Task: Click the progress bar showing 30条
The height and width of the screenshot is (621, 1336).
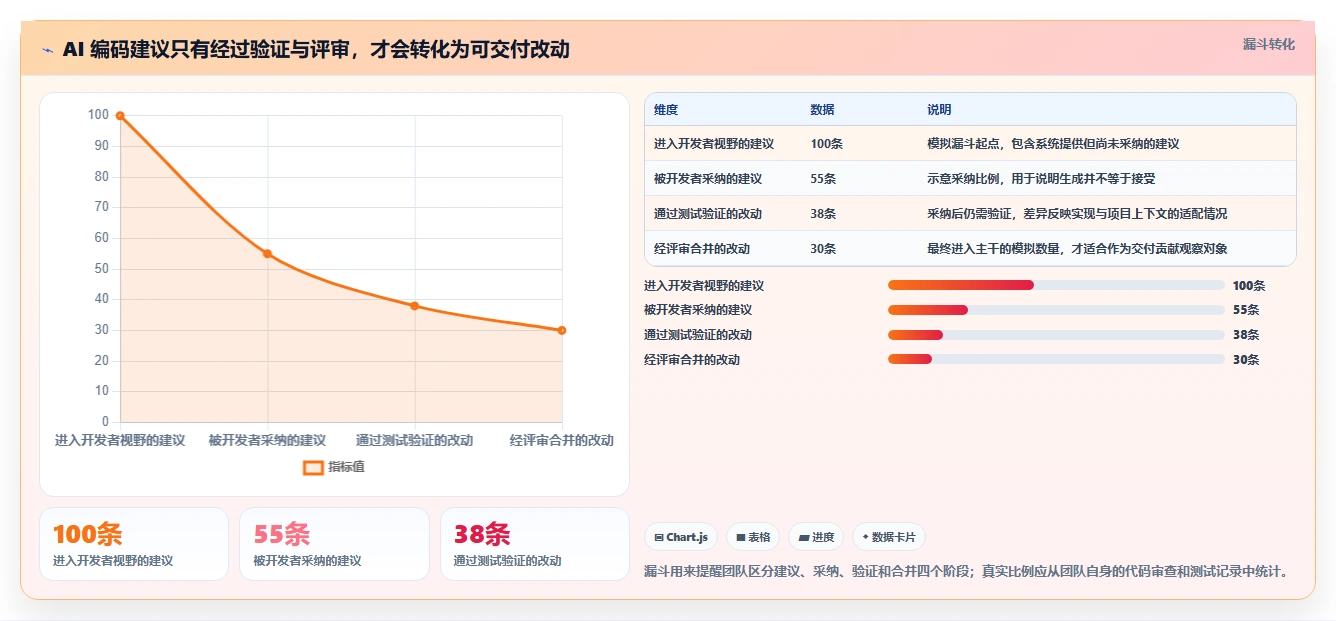Action: pos(1056,360)
